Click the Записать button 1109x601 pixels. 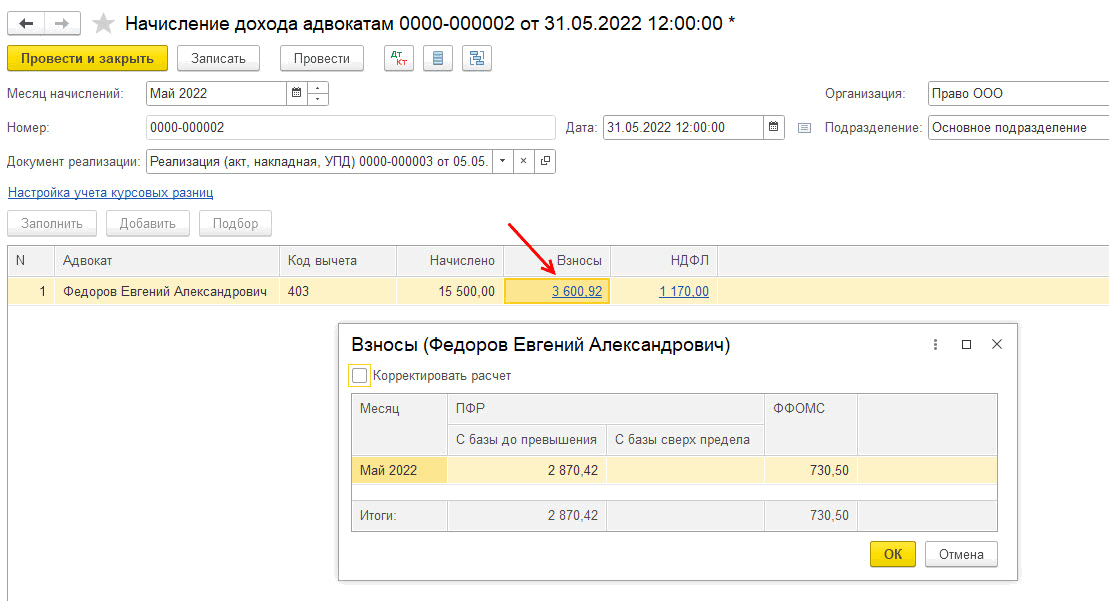[218, 59]
